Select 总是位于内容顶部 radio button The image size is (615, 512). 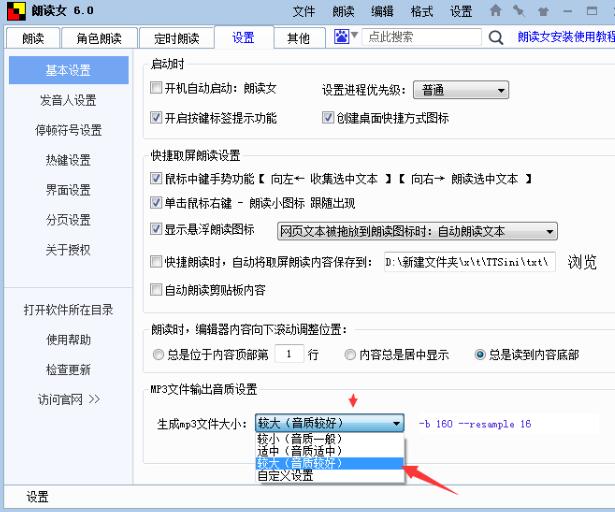(158, 355)
